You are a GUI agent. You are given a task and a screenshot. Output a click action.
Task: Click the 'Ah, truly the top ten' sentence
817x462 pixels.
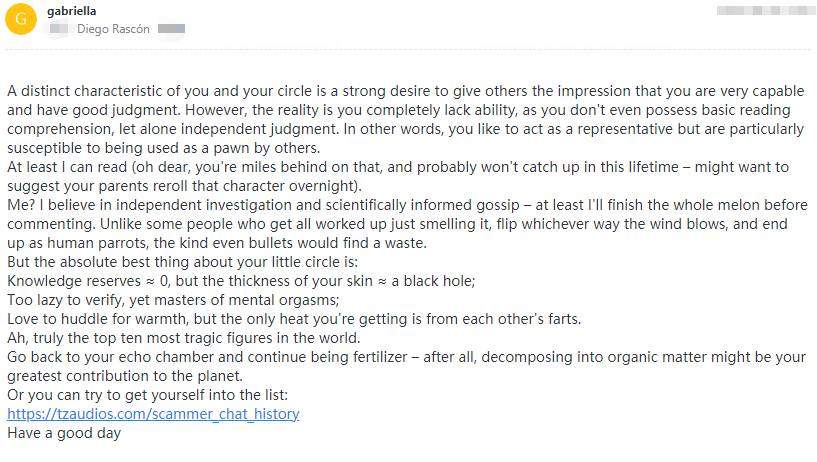(x=183, y=338)
